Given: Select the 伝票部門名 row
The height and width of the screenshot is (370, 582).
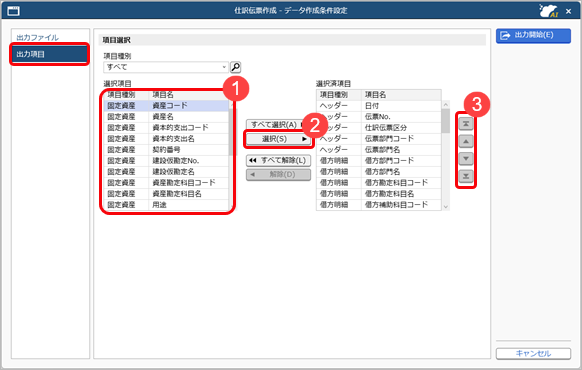Looking at the screenshot, I should pyautogui.click(x=379, y=150).
